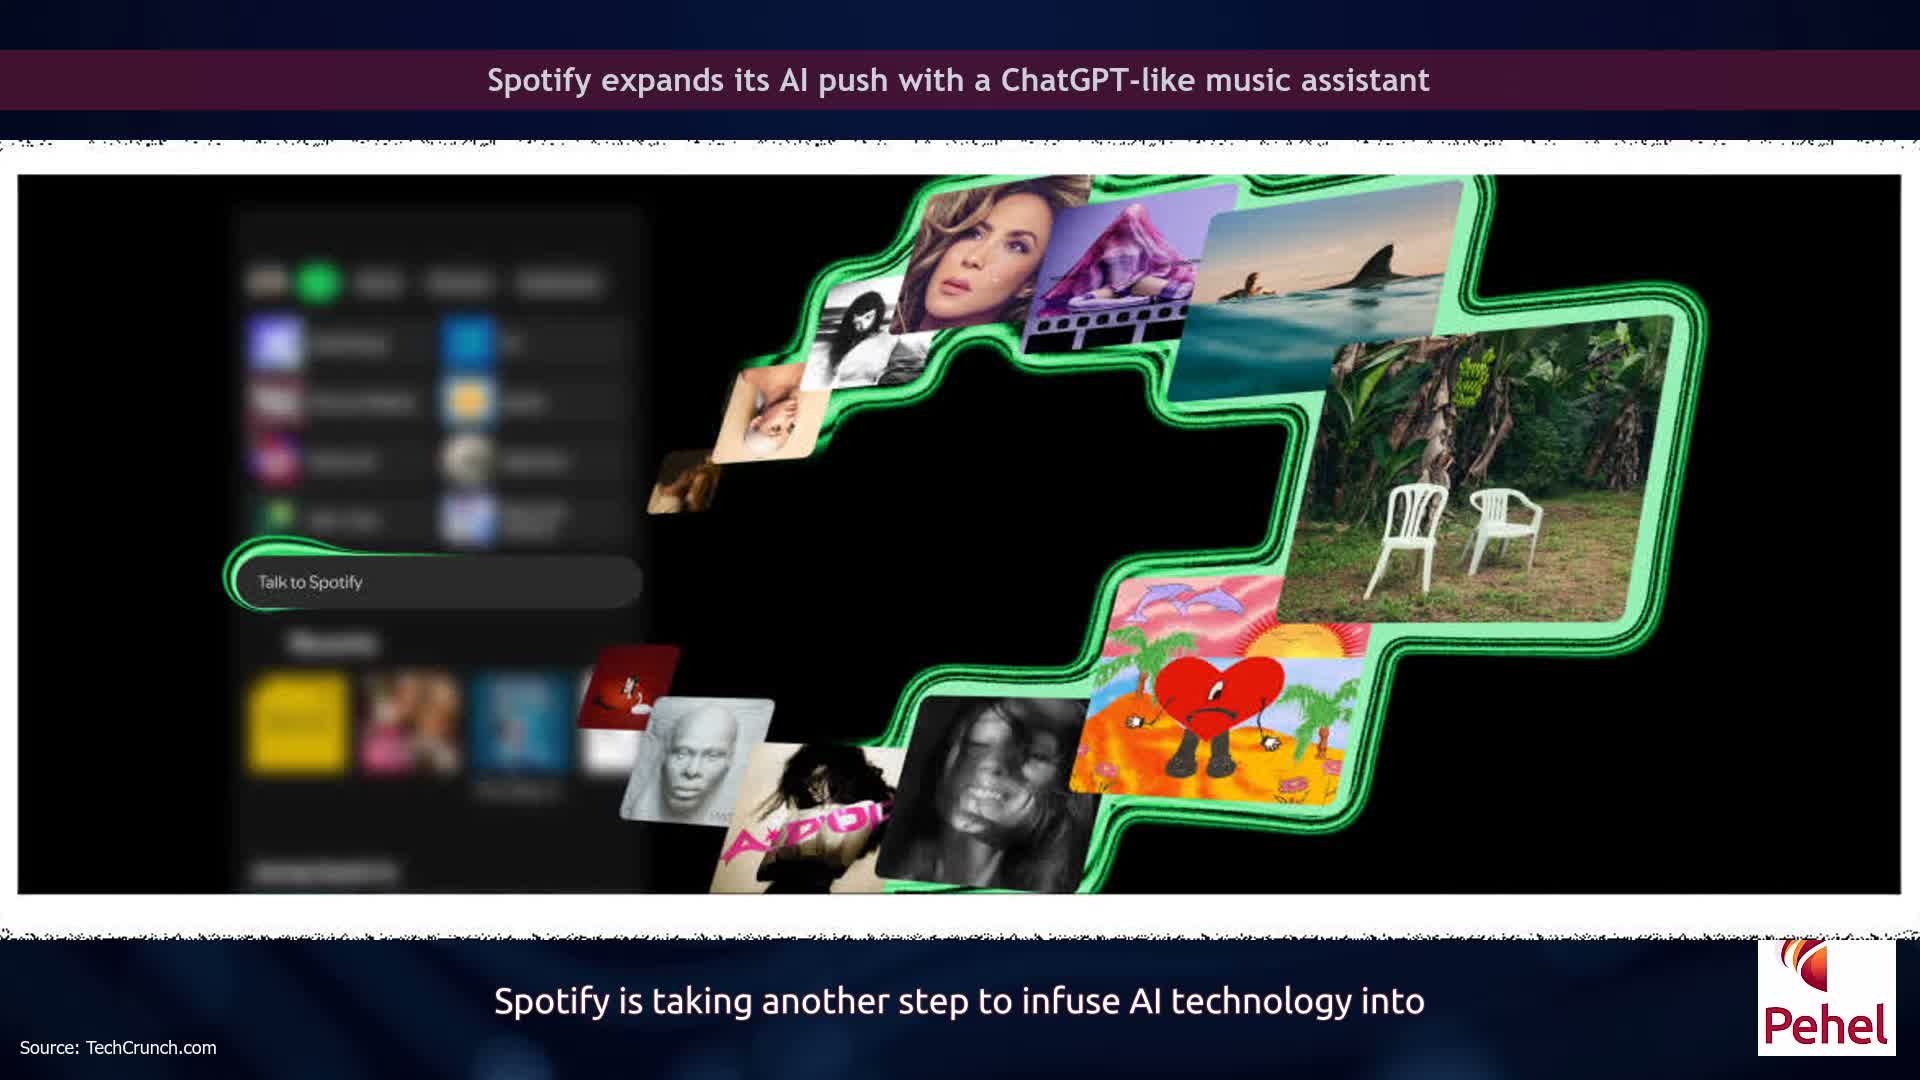The image size is (1920, 1080).
Task: Select the small red album cover
Action: coord(628,686)
